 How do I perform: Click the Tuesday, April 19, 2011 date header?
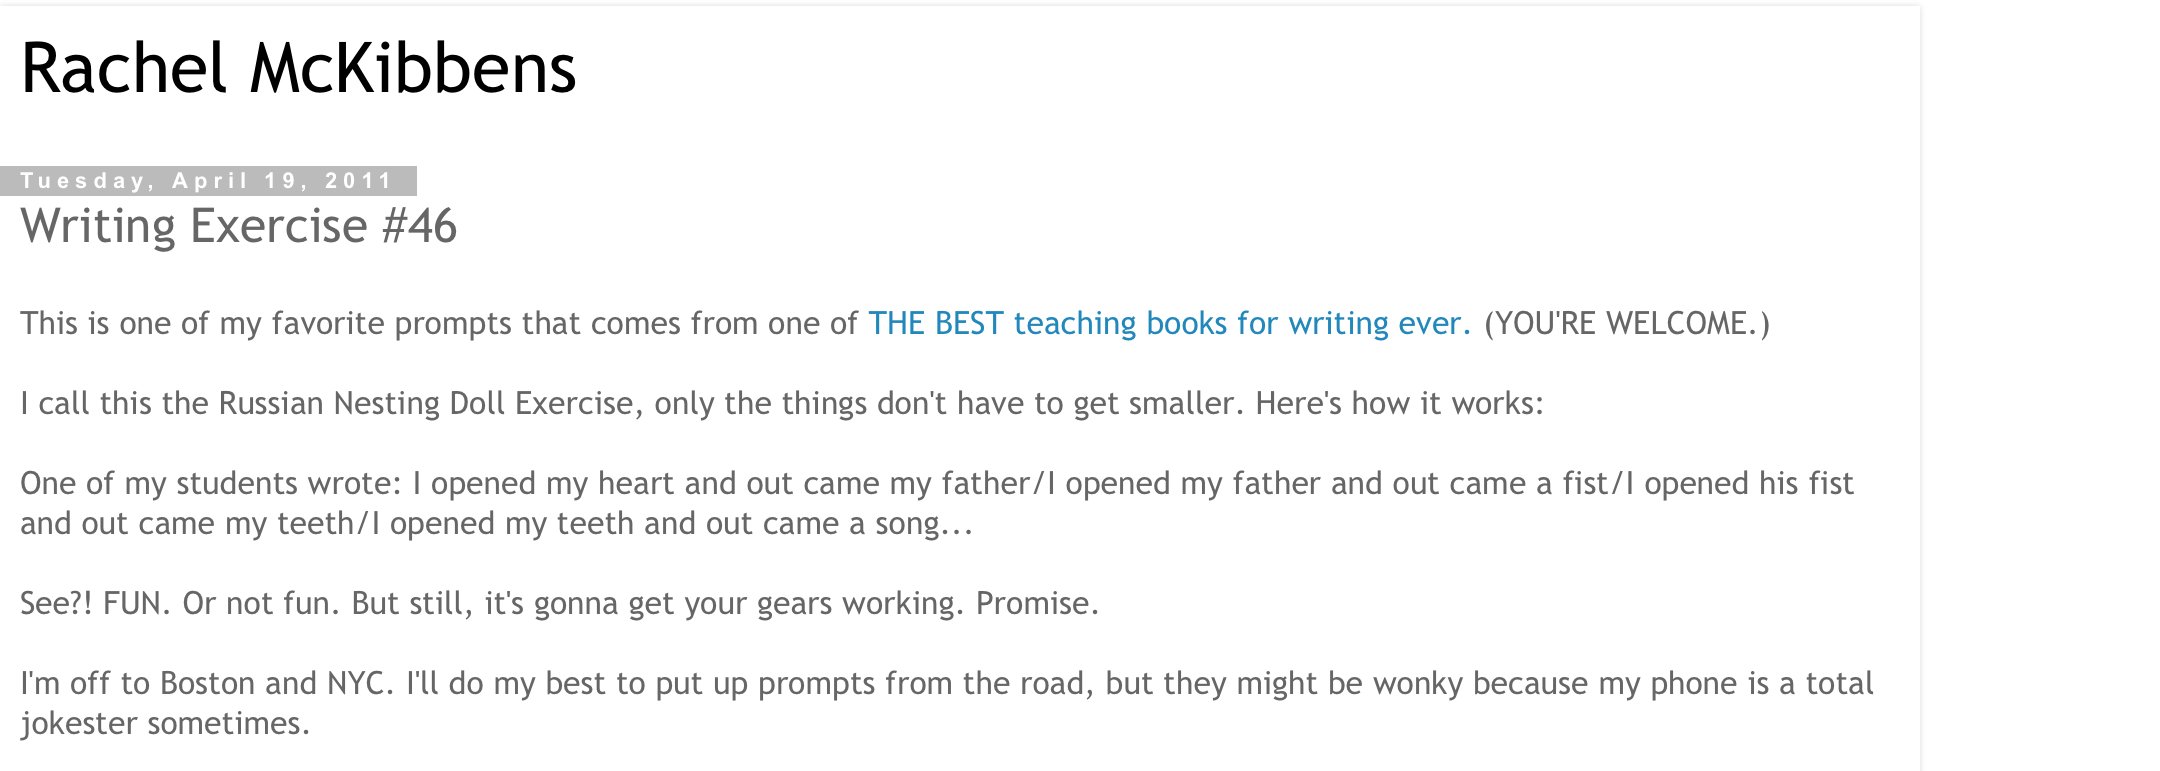207,181
